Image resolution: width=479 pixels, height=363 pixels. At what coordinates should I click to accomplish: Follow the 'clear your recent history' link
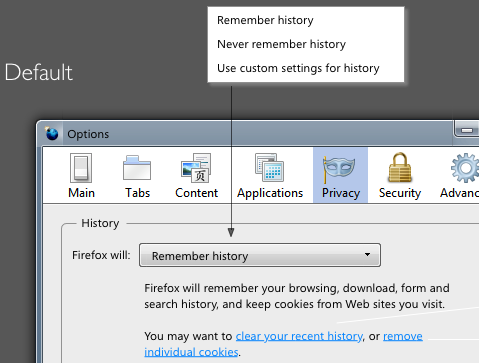coord(299,336)
